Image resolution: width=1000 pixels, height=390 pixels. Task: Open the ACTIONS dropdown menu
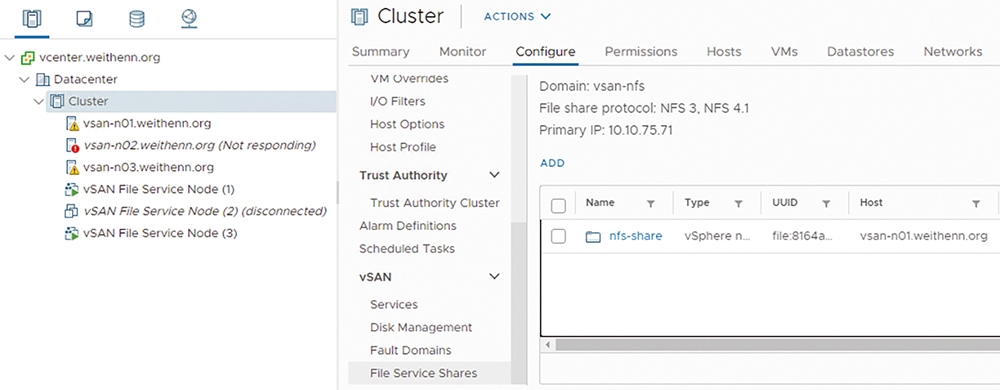[x=517, y=17]
